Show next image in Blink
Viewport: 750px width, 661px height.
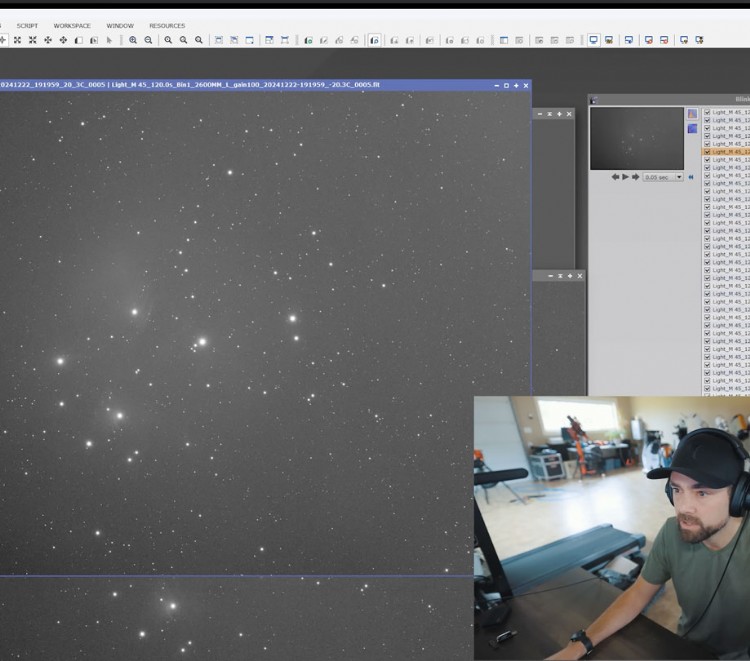(635, 177)
